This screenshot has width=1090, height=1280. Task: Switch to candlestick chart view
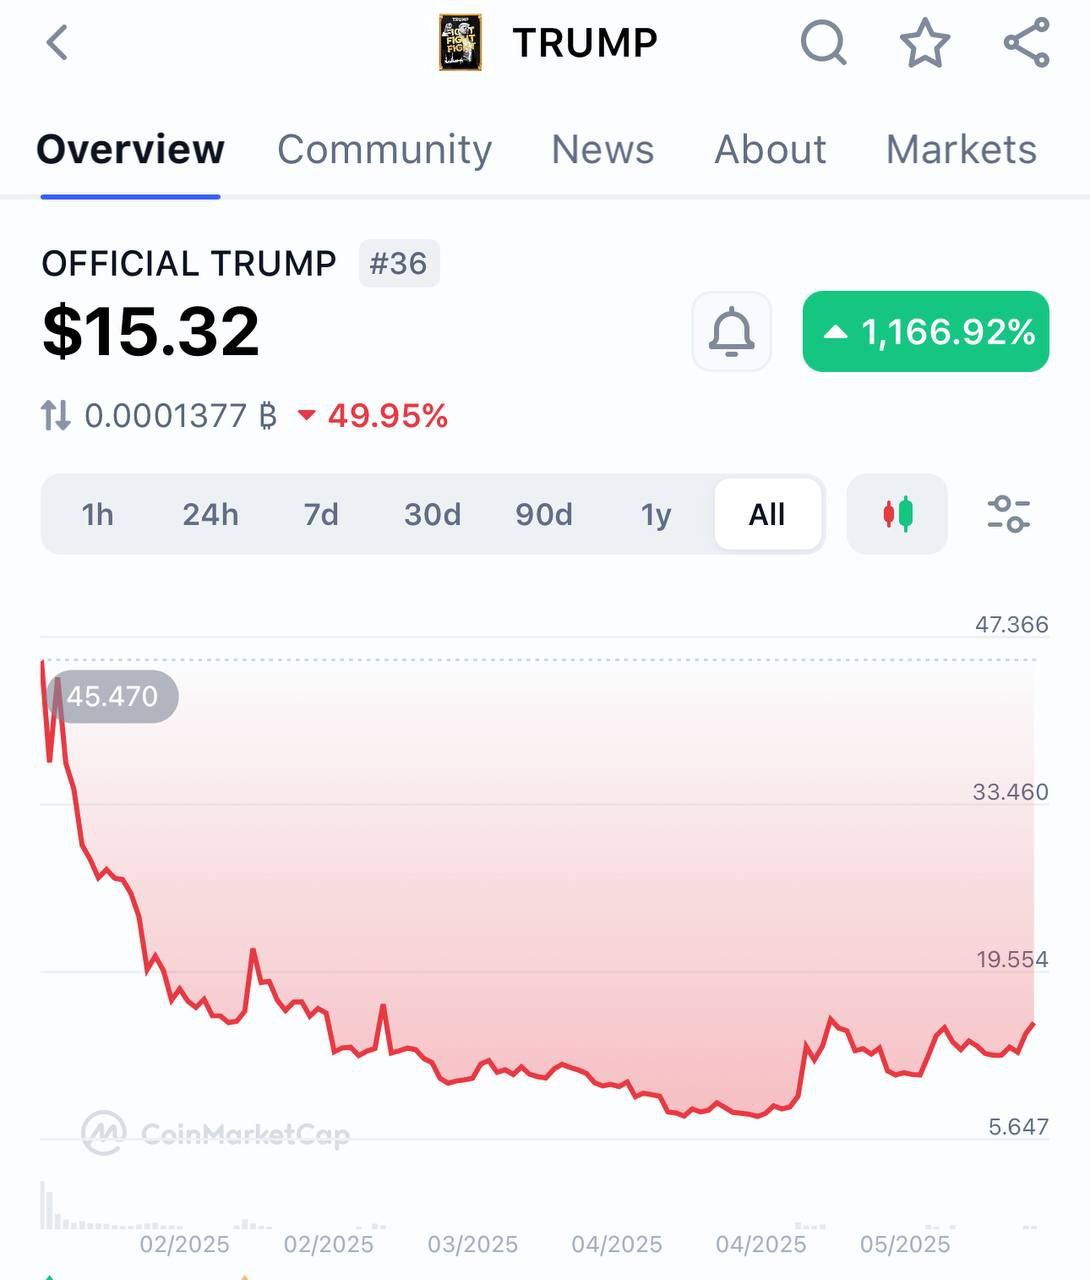(x=897, y=514)
